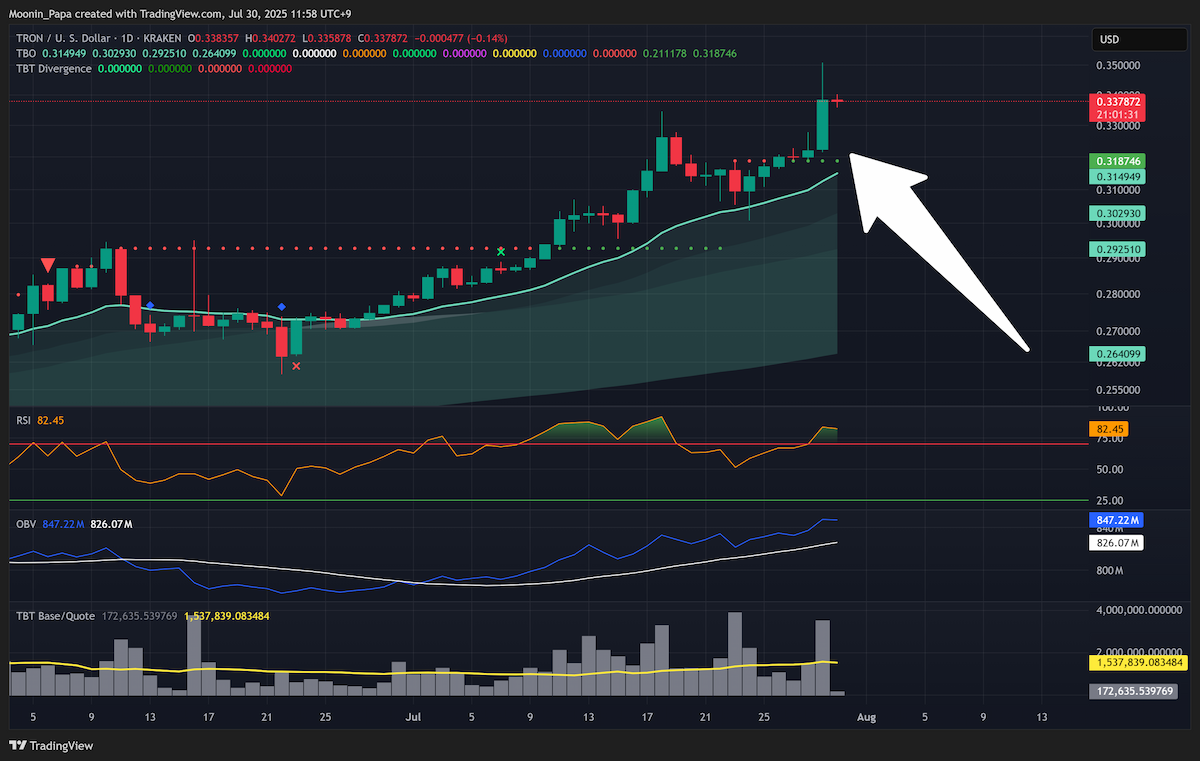1200x761 pixels.
Task: Click the RSI indicator legend label
Action: pyautogui.click(x=25, y=421)
